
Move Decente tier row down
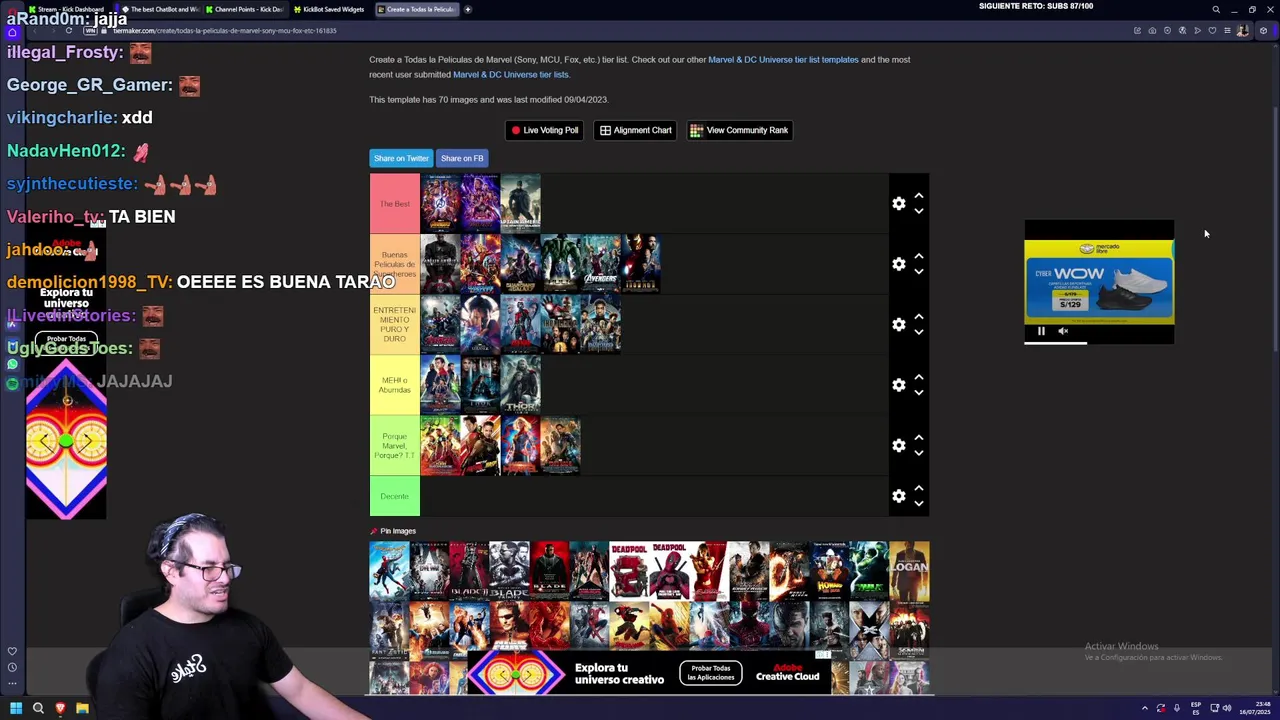[x=918, y=503]
